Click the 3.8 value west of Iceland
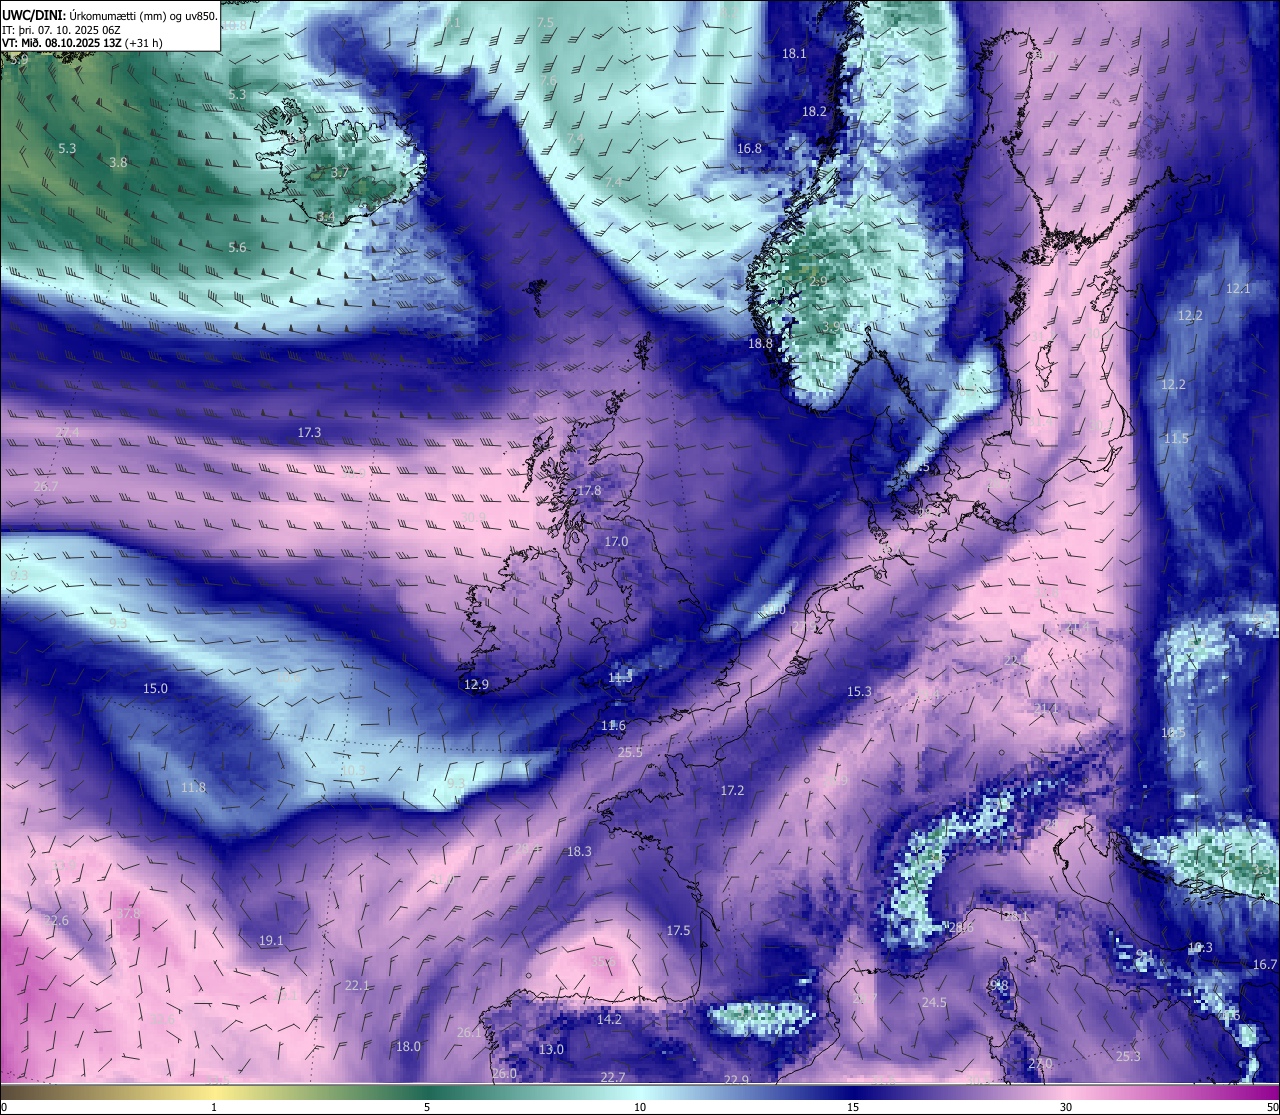 click(x=118, y=163)
